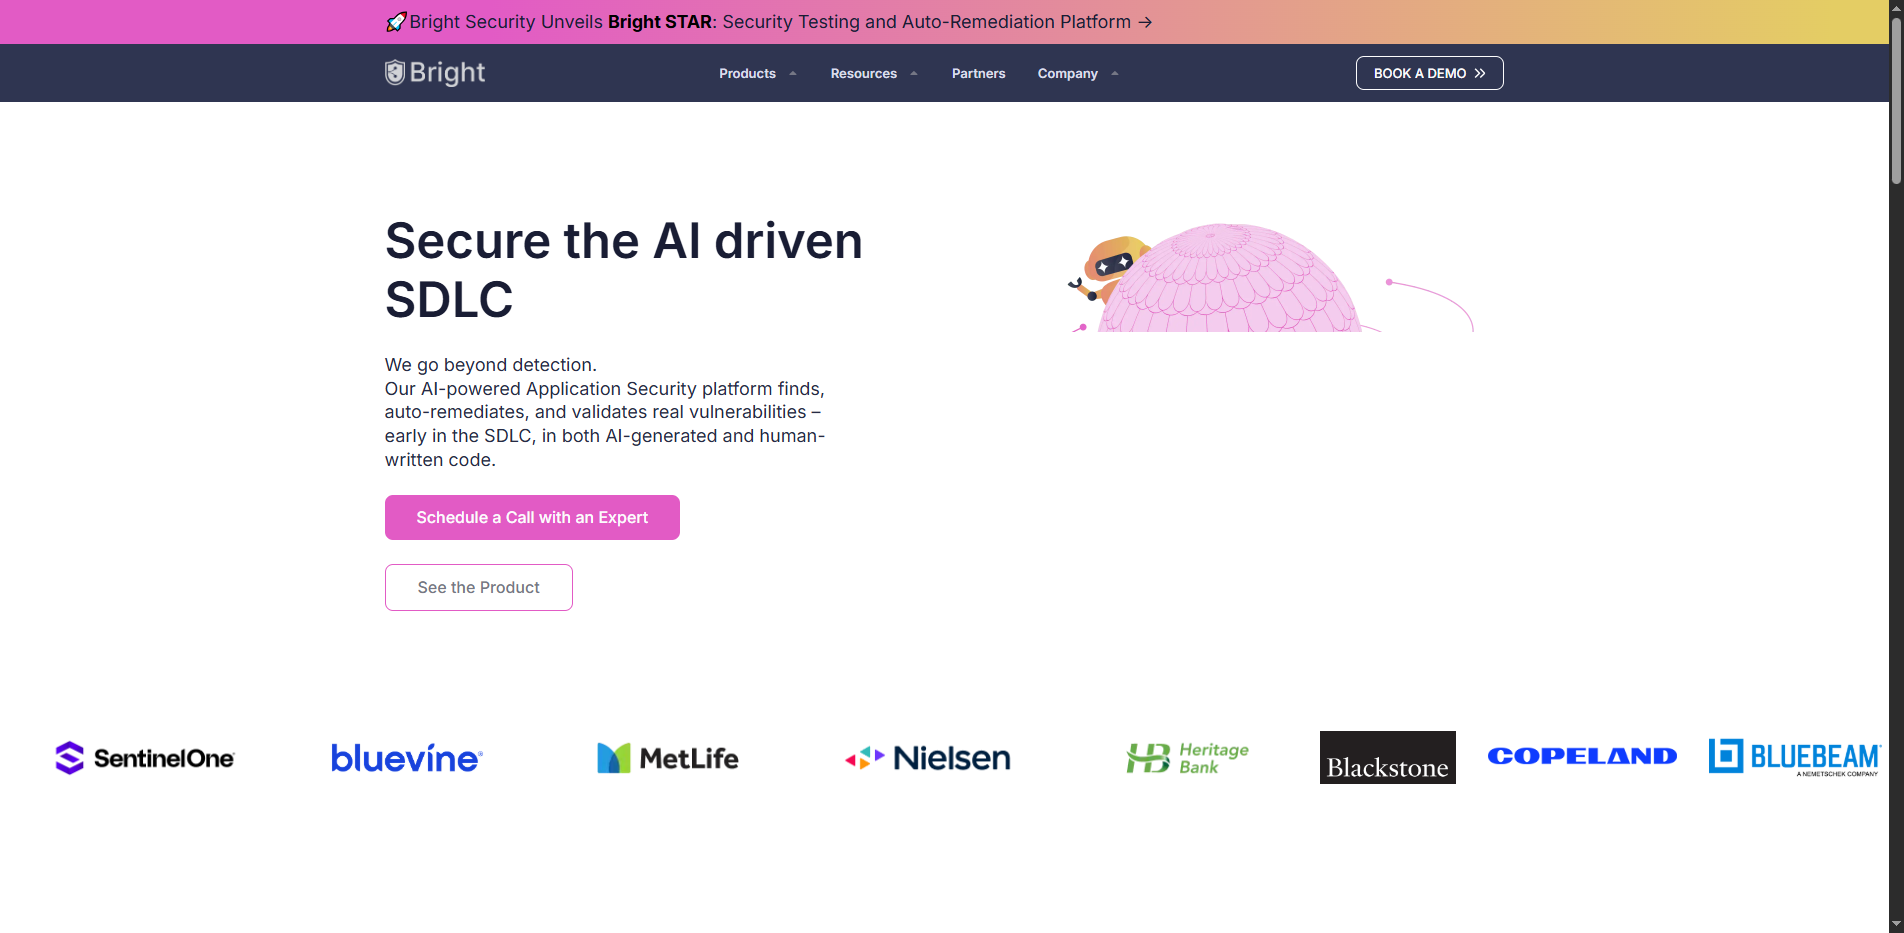The width and height of the screenshot is (1904, 933).
Task: Click the page vertical scrollbar thumb
Action: (x=1896, y=100)
